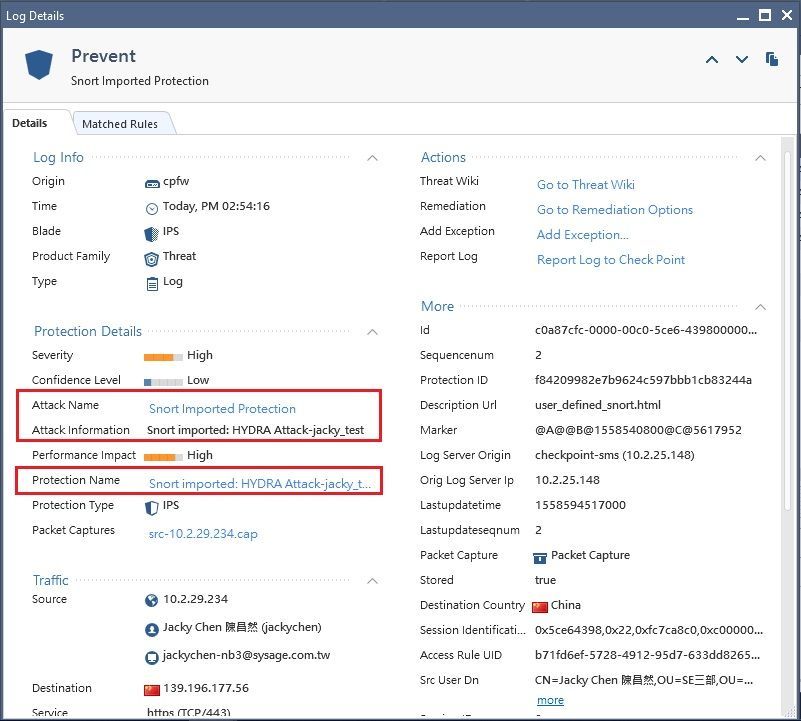Select the Details tab
Viewport: 801px width, 721px height.
point(30,123)
